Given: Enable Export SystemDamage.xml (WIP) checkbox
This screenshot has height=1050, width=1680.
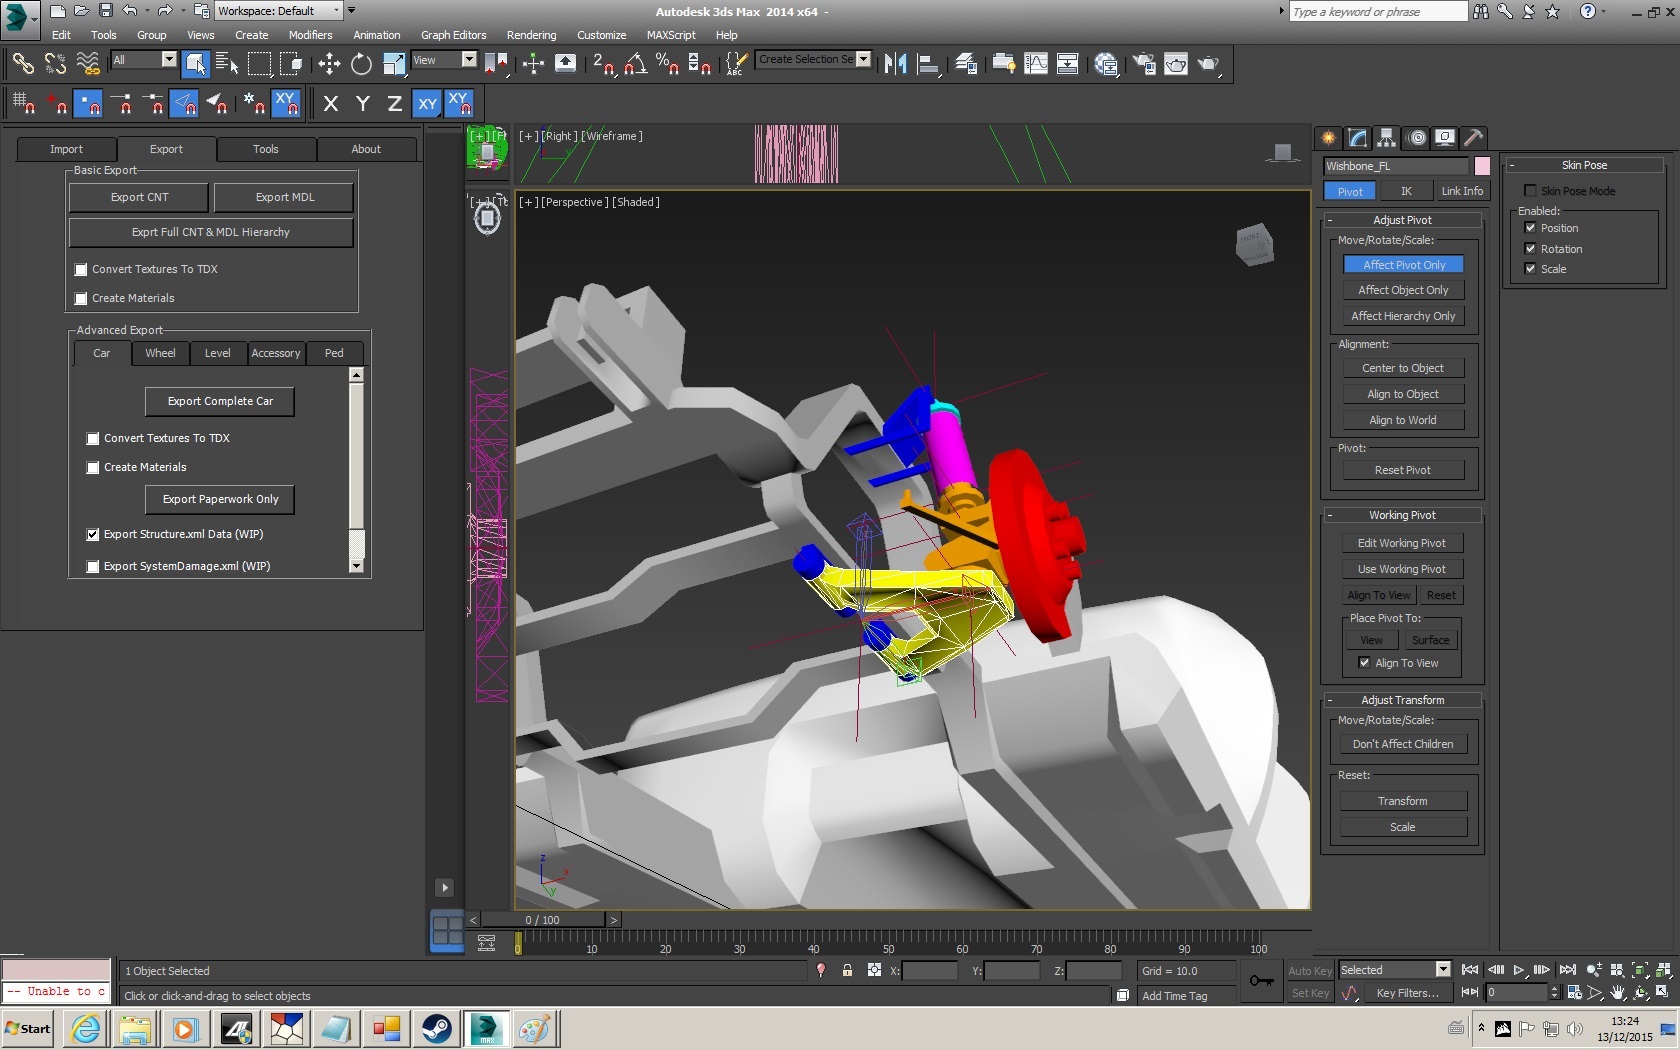Looking at the screenshot, I should pos(93,566).
